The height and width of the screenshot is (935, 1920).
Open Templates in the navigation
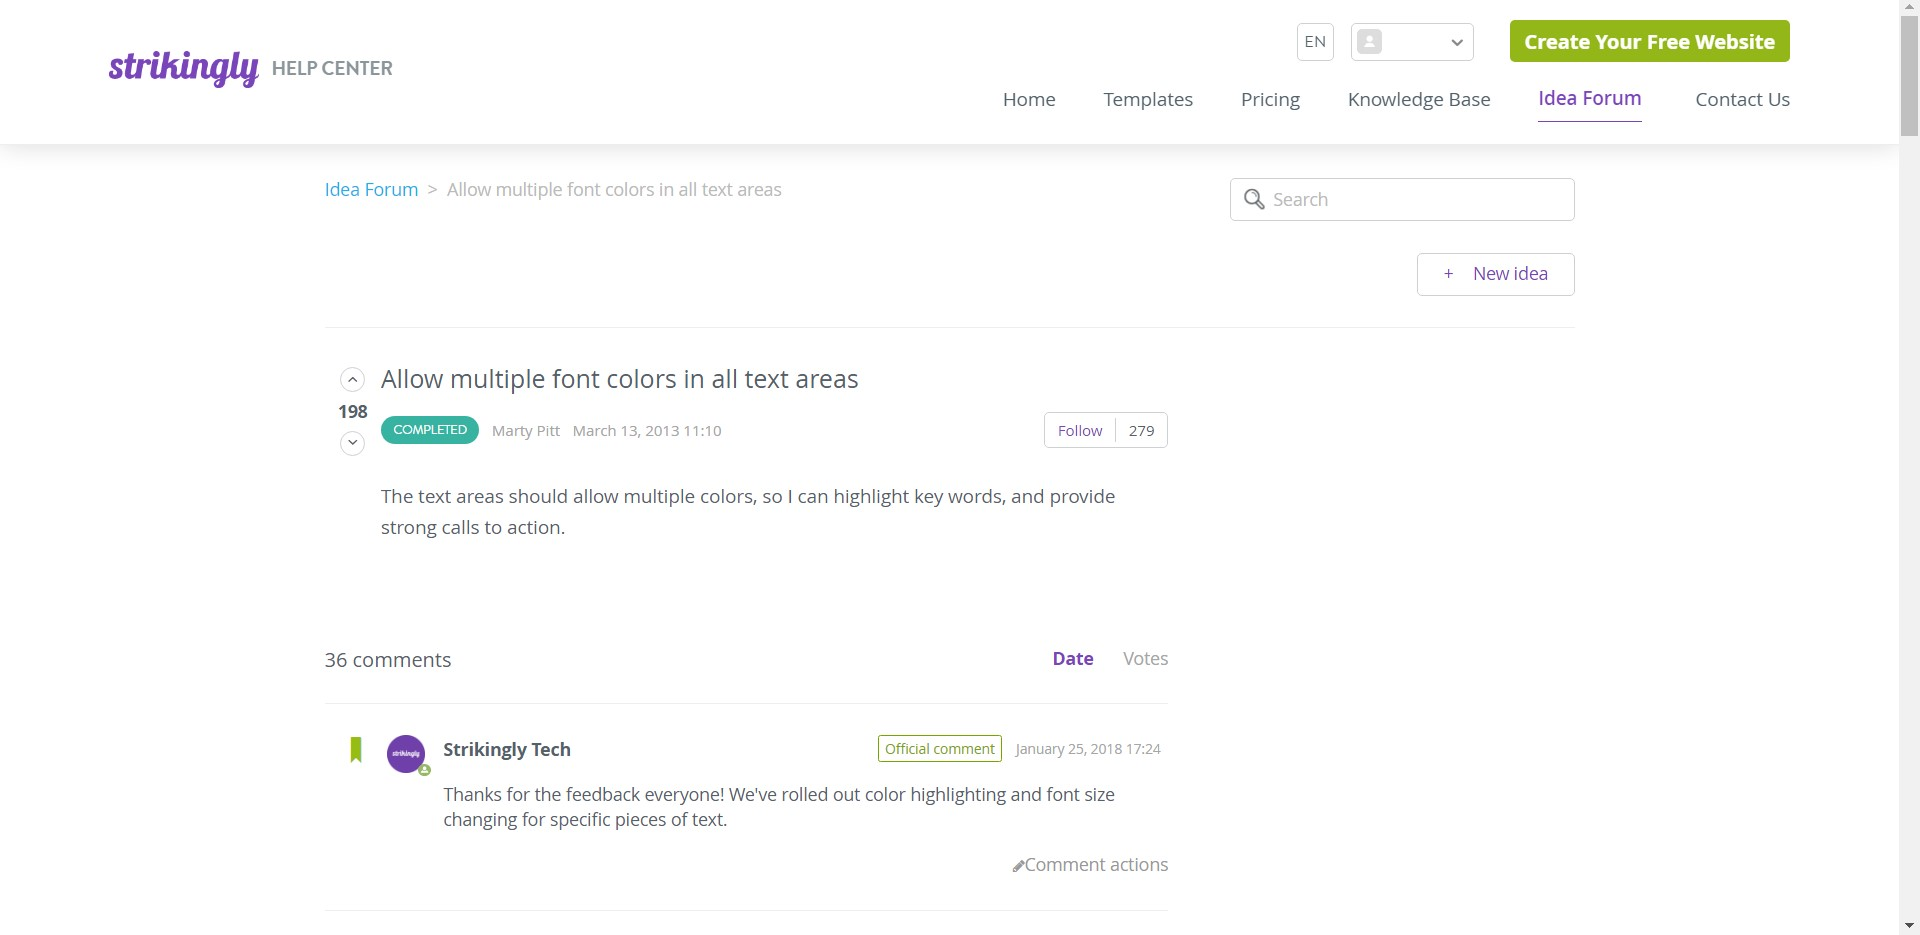point(1147,99)
